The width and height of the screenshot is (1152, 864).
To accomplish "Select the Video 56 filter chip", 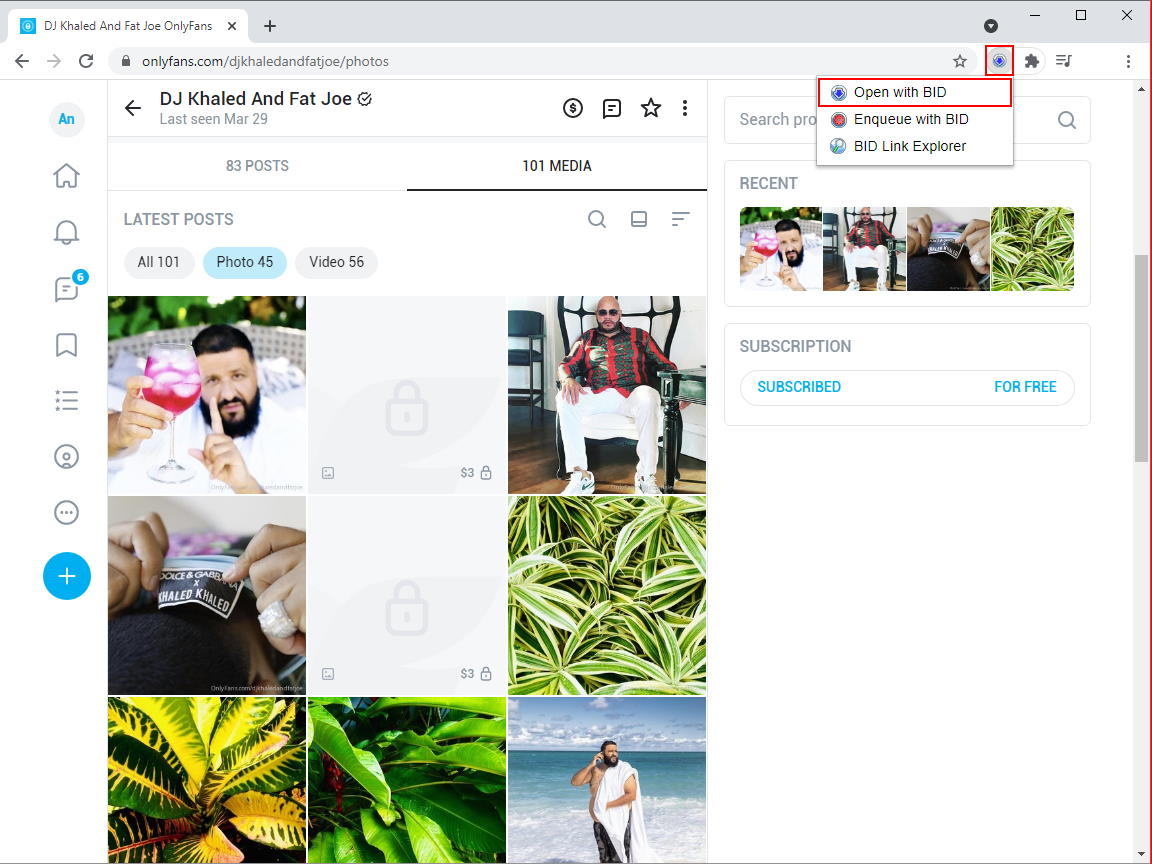I will click(336, 262).
